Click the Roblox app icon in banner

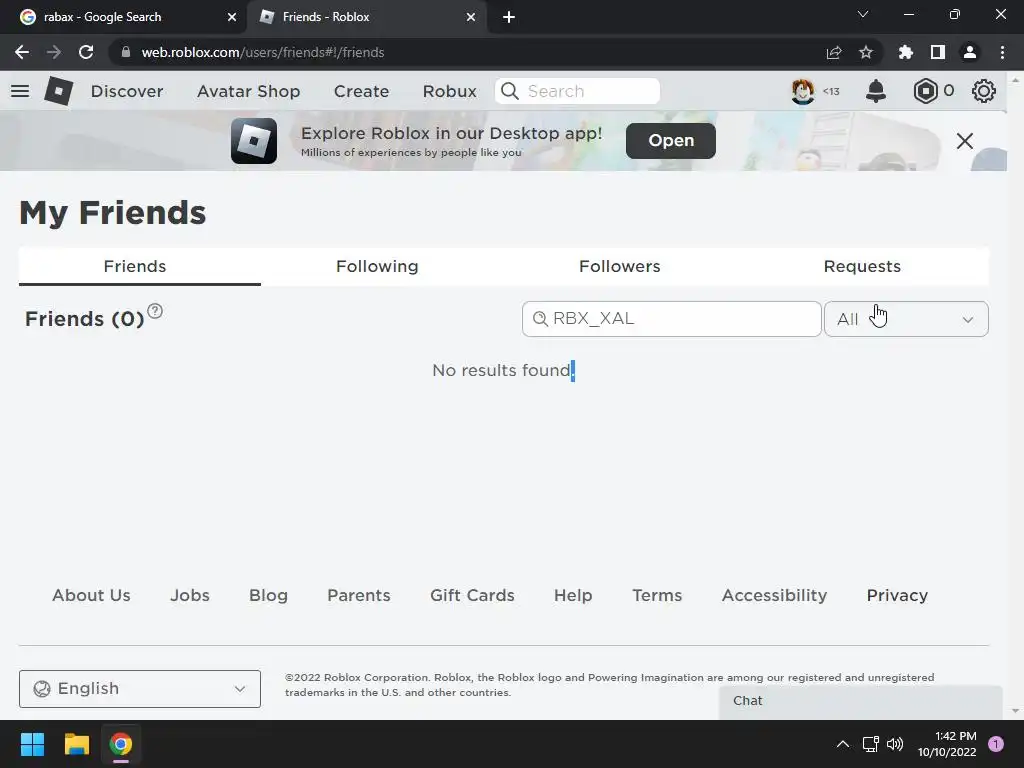click(254, 140)
